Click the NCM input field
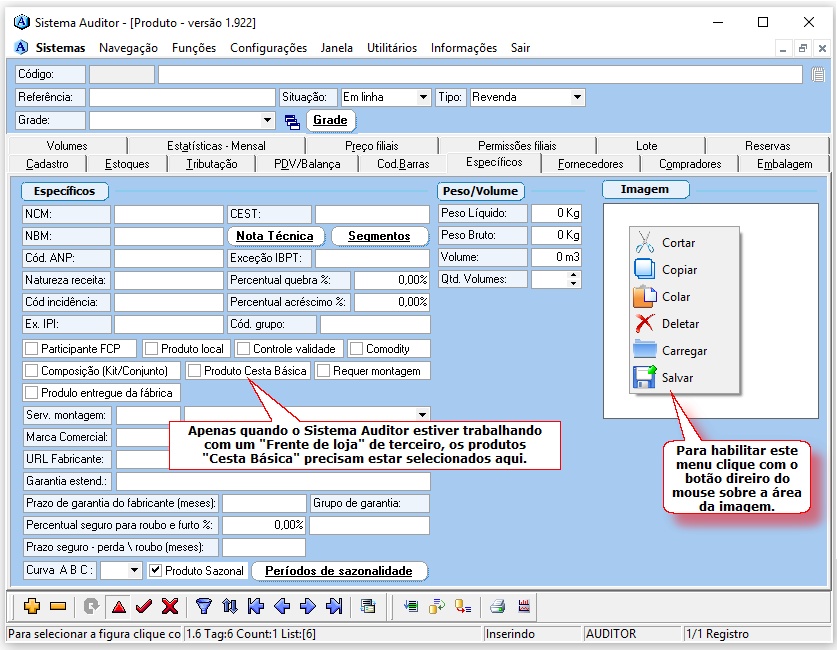837x650 pixels. click(168, 214)
